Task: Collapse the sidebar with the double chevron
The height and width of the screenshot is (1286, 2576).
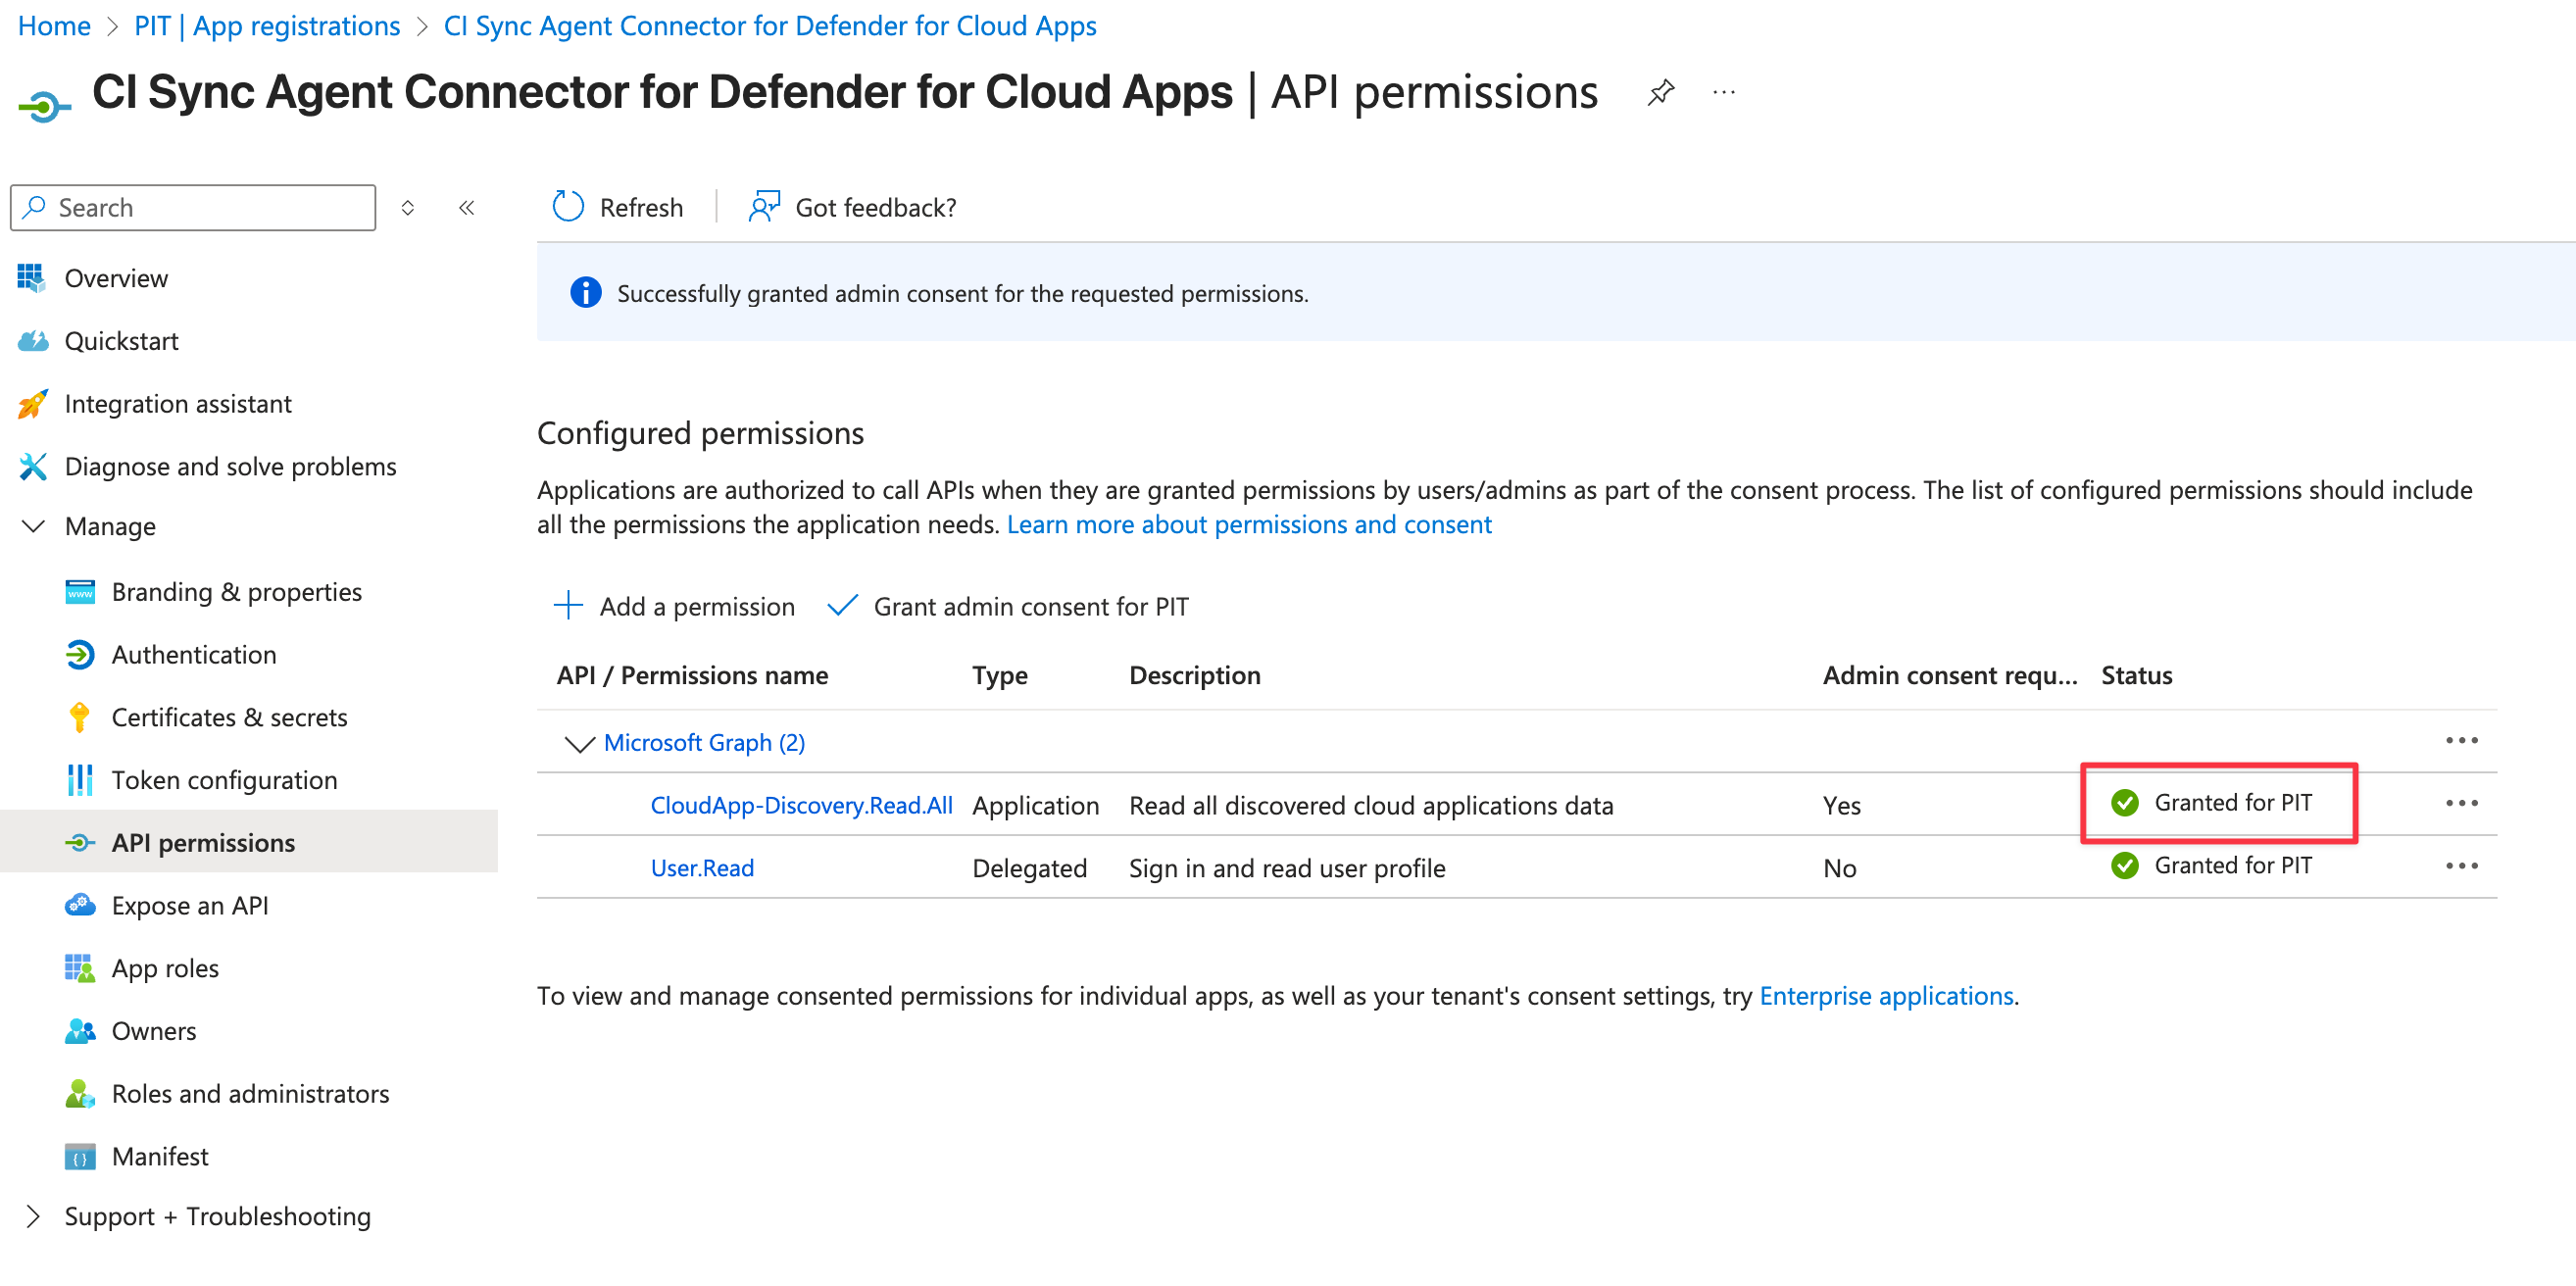Action: pyautogui.click(x=466, y=207)
